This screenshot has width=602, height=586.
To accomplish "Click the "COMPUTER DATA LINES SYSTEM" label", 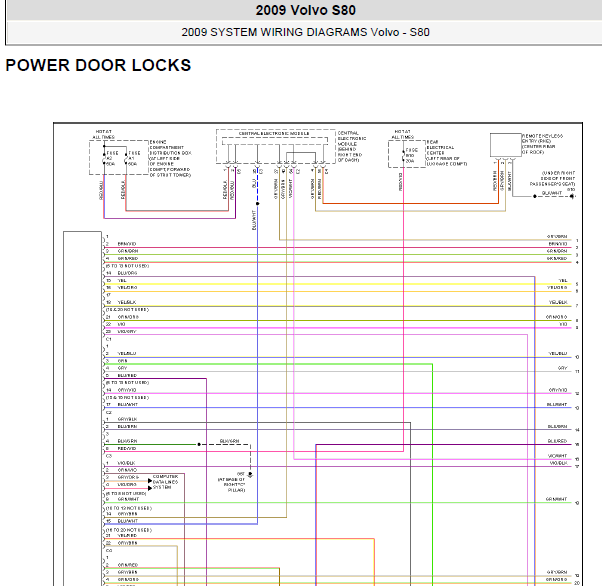I will tap(165, 482).
